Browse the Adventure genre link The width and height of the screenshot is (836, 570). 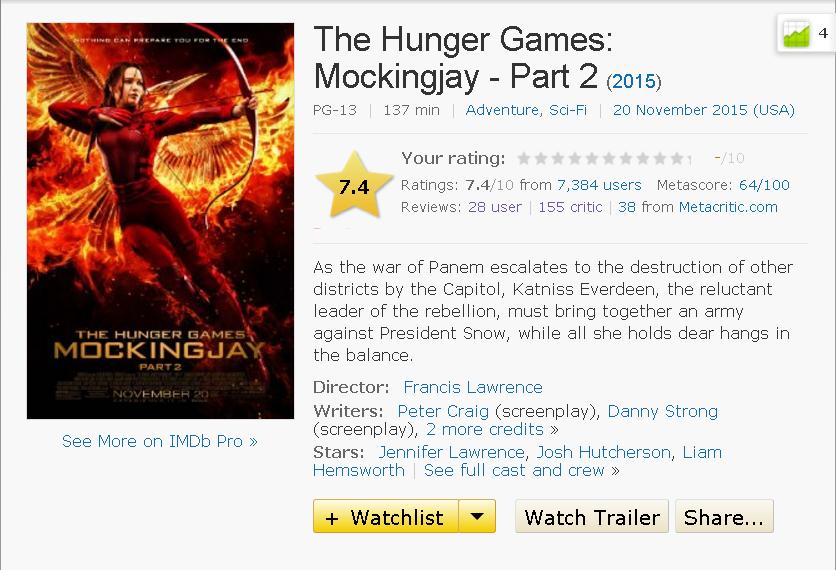point(502,110)
